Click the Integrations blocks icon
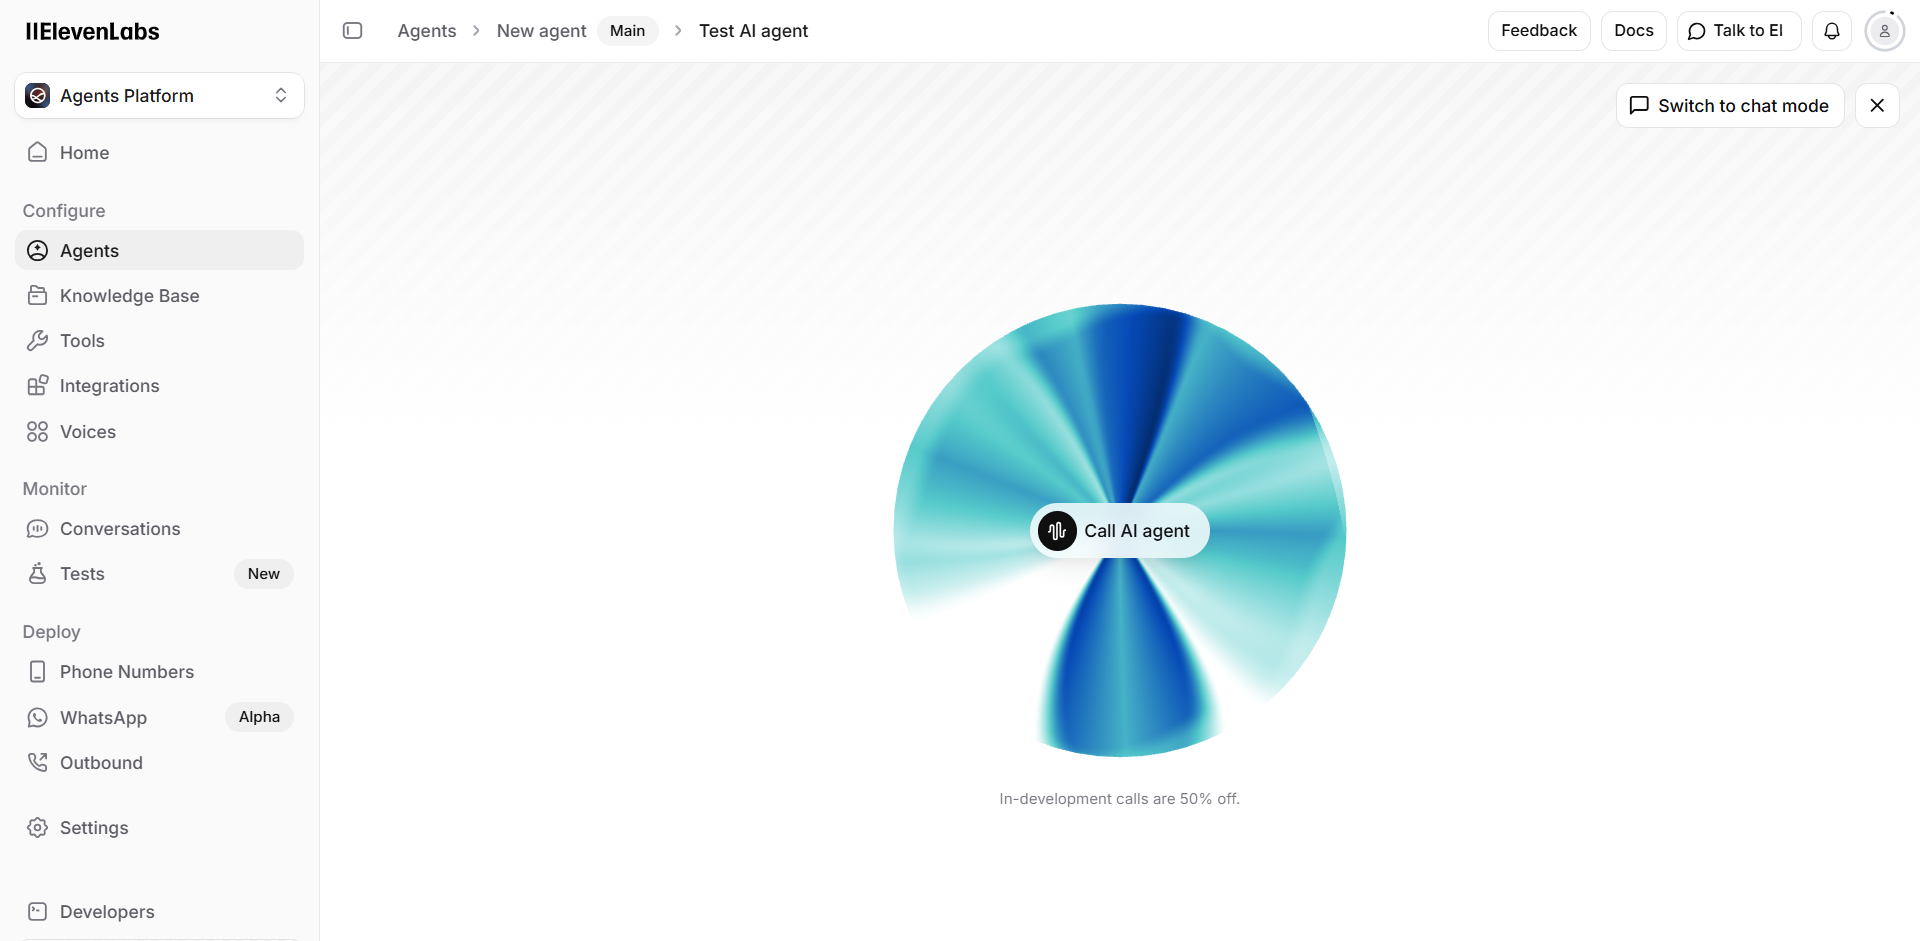This screenshot has width=1920, height=941. click(38, 386)
